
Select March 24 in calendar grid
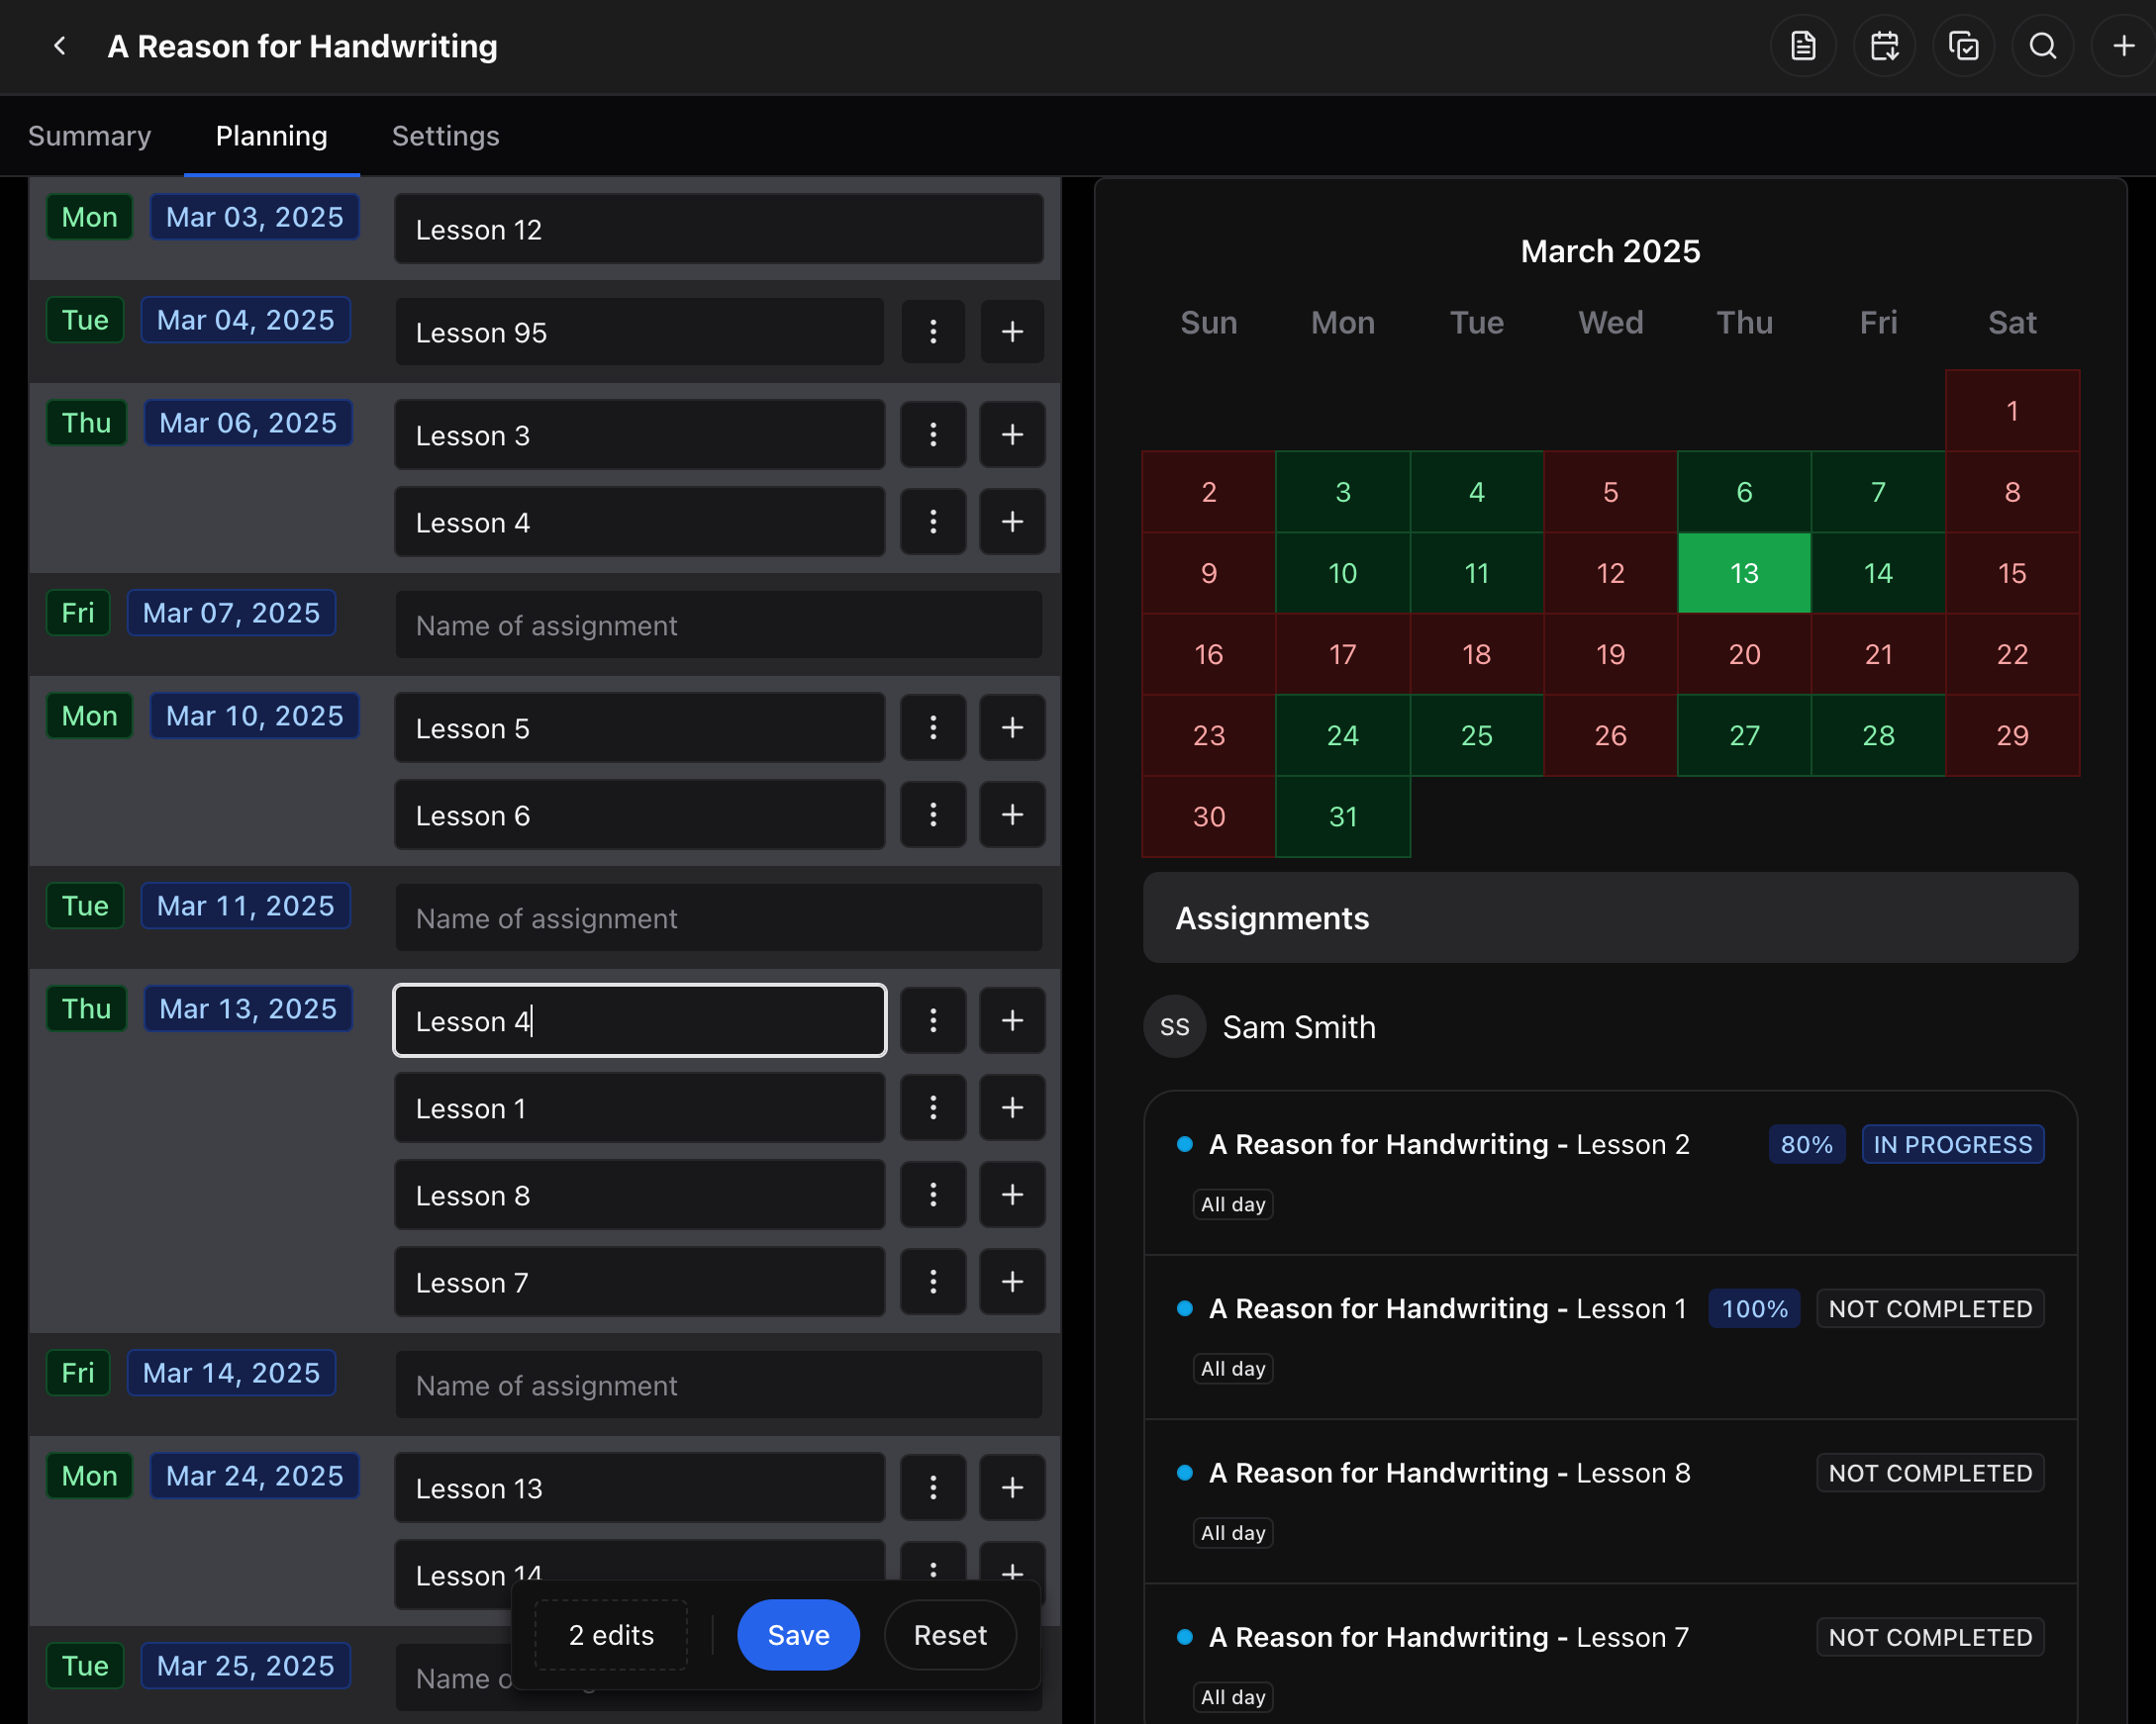click(1342, 735)
